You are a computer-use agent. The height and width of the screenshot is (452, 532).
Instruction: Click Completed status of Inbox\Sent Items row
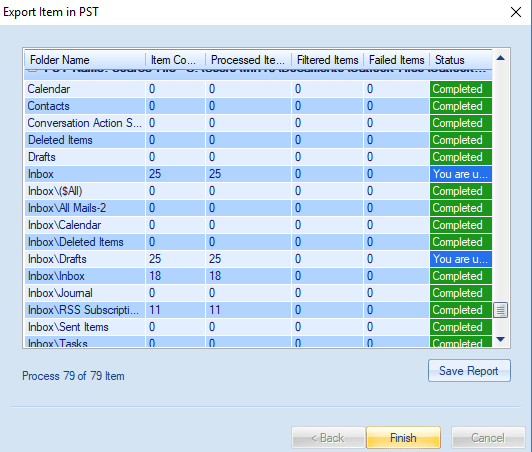click(x=461, y=327)
